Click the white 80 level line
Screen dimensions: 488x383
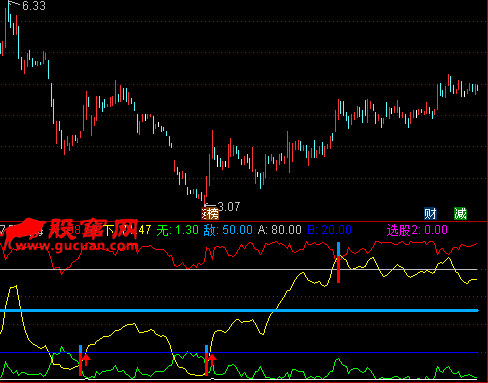pyautogui.click(x=239, y=269)
